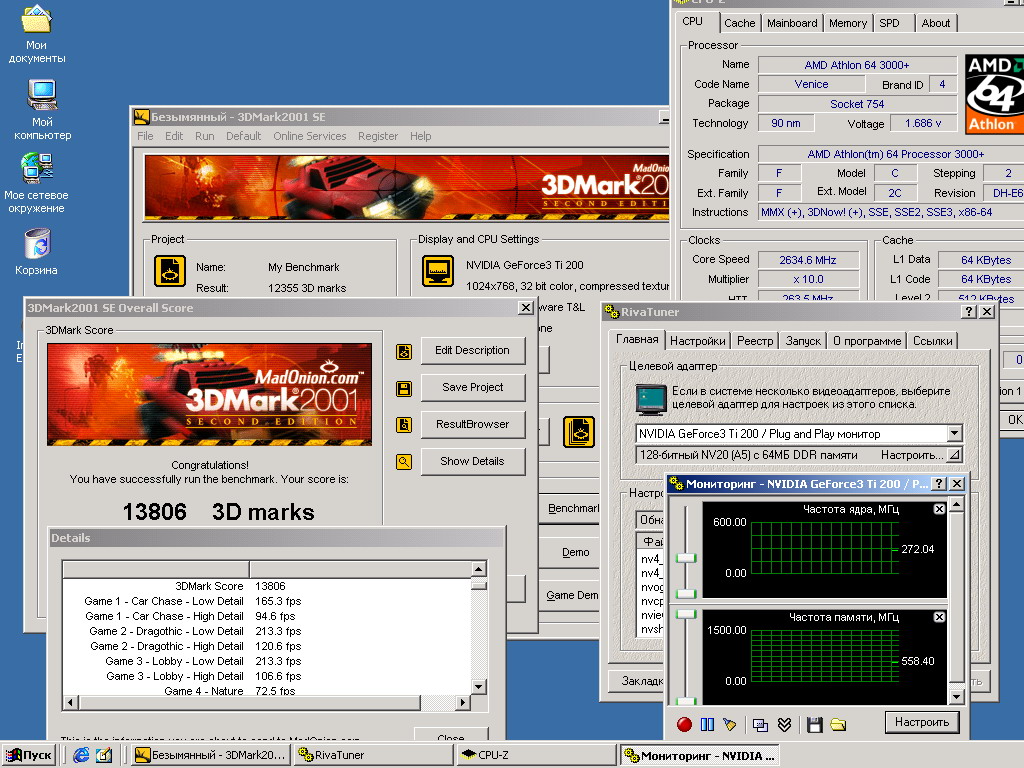Switch to CPU-Z via taskbar button
The image size is (1024, 768).
[536, 756]
